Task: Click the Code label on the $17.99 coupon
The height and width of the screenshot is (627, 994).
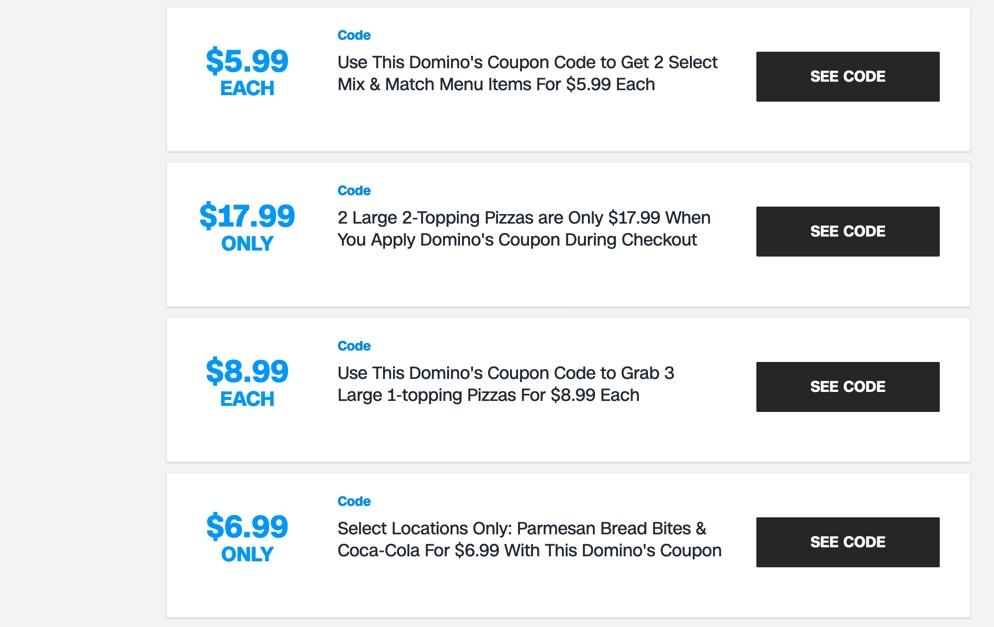Action: (x=354, y=190)
